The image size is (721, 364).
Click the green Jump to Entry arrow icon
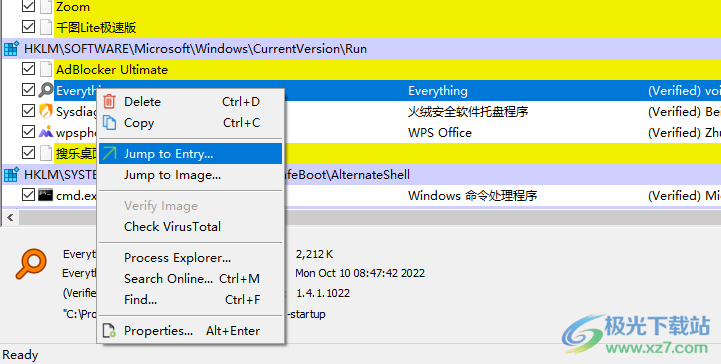click(x=109, y=154)
